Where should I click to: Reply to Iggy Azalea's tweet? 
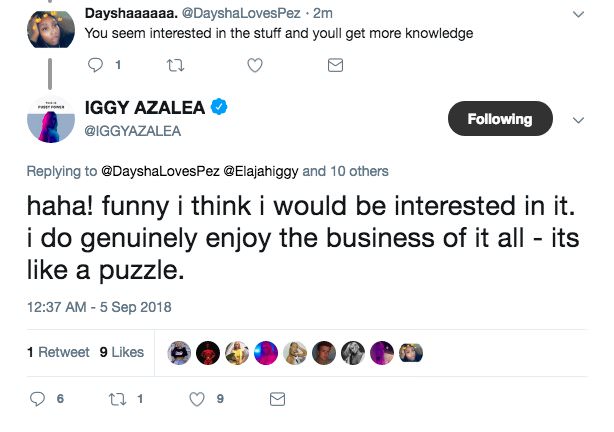40,398
